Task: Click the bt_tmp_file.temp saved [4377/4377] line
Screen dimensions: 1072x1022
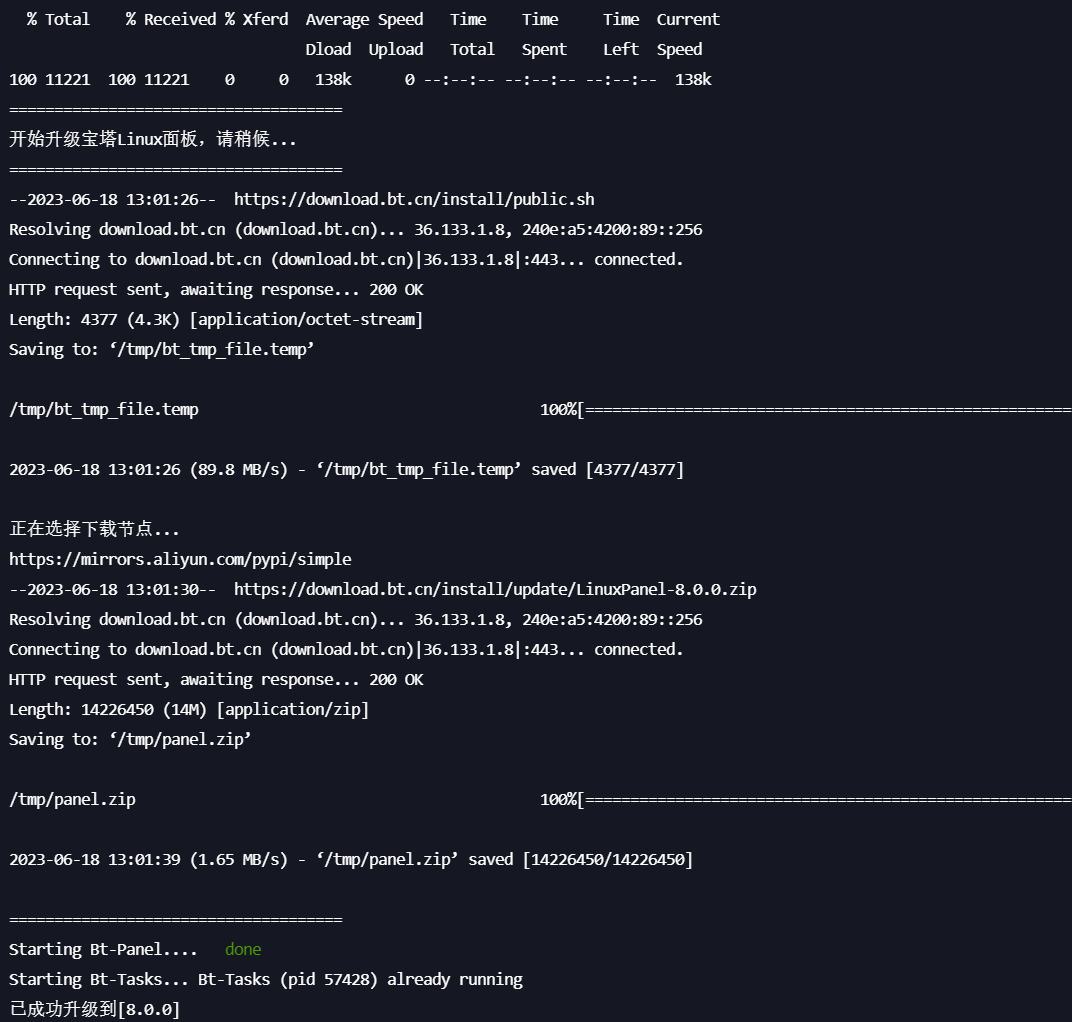Action: (347, 470)
